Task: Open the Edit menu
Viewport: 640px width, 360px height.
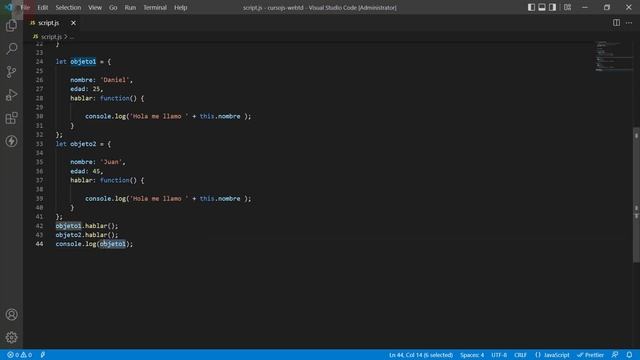Action: click(42, 7)
